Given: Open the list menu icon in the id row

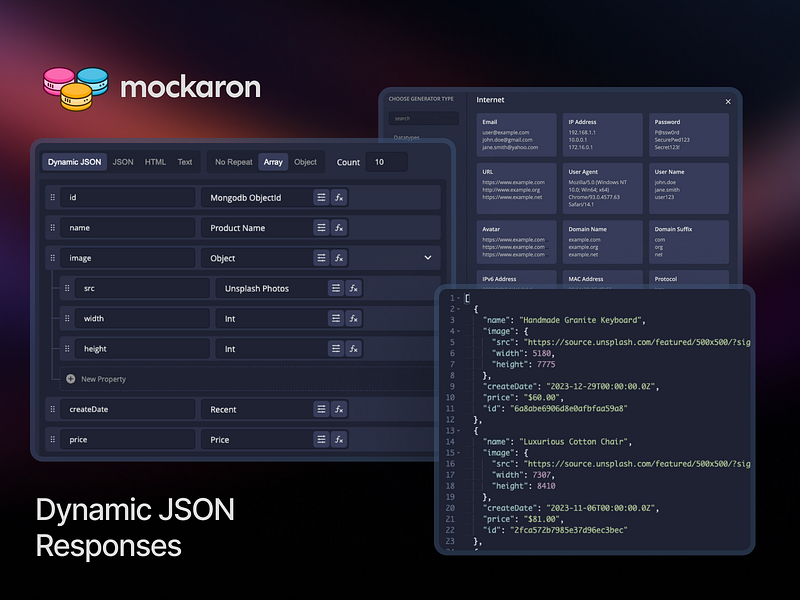Looking at the screenshot, I should point(321,197).
